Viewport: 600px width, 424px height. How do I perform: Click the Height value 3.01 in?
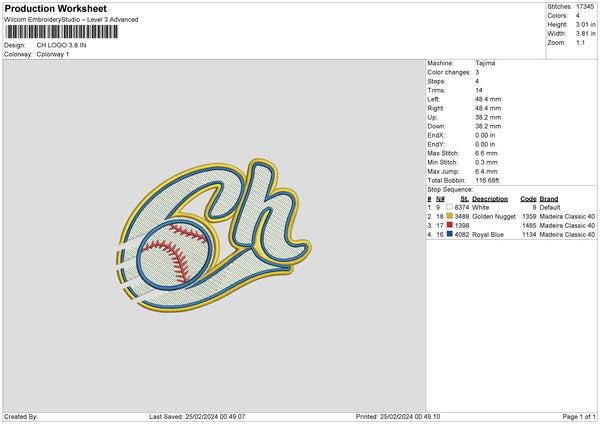585,24
